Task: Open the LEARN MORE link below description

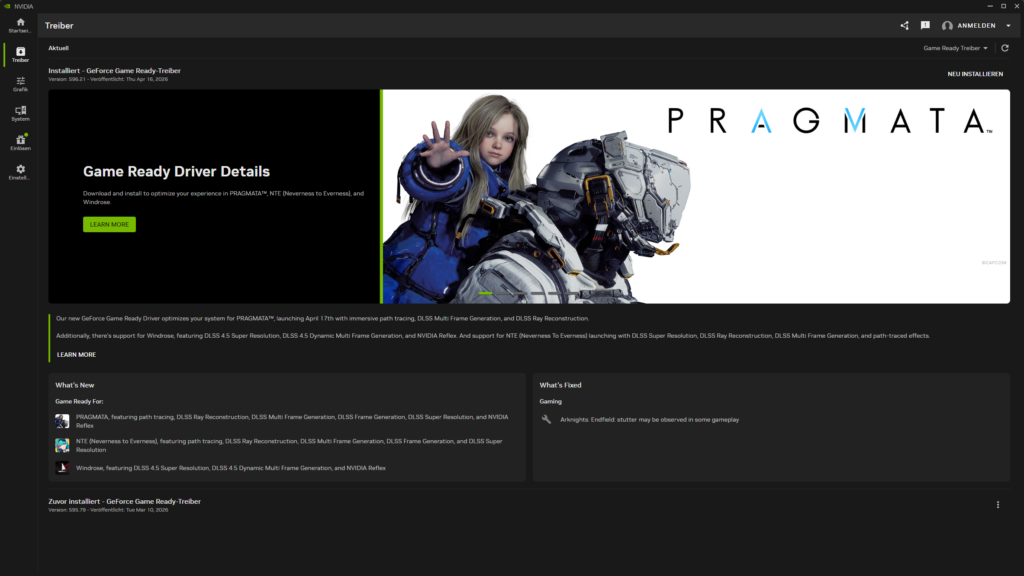Action: pos(76,355)
